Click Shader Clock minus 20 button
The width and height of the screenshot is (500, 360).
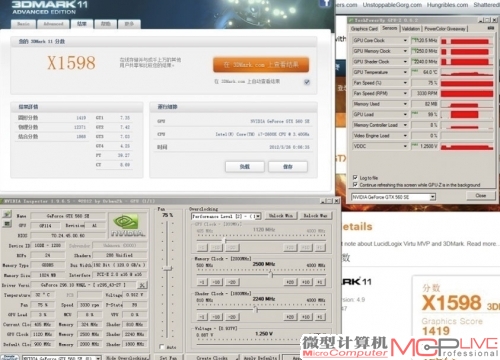click(232, 317)
